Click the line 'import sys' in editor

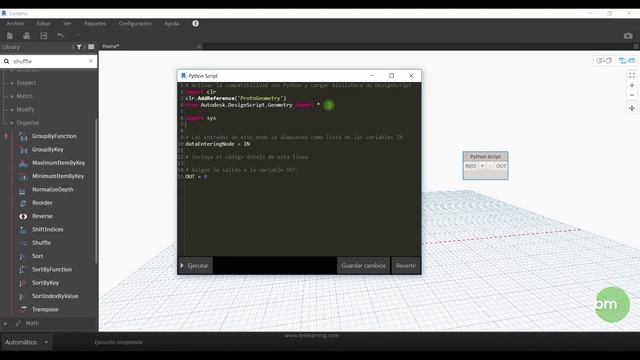point(200,118)
